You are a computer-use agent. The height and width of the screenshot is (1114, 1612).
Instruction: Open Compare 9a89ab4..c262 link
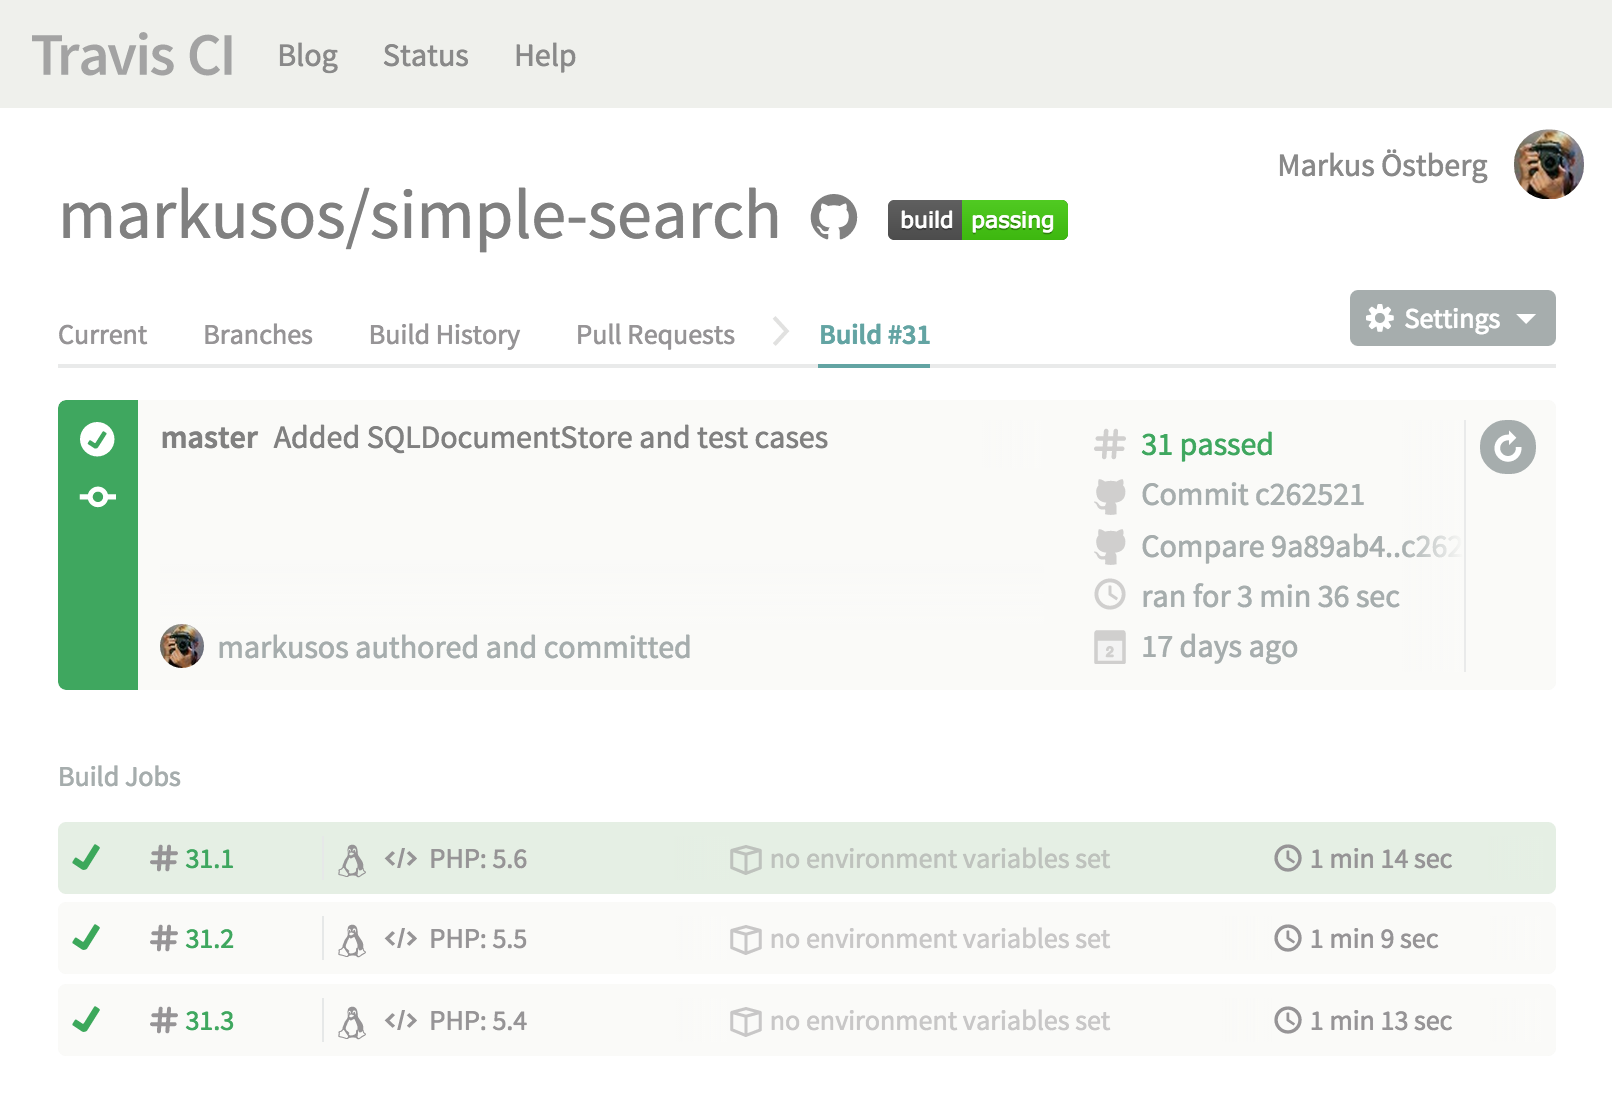click(1301, 546)
